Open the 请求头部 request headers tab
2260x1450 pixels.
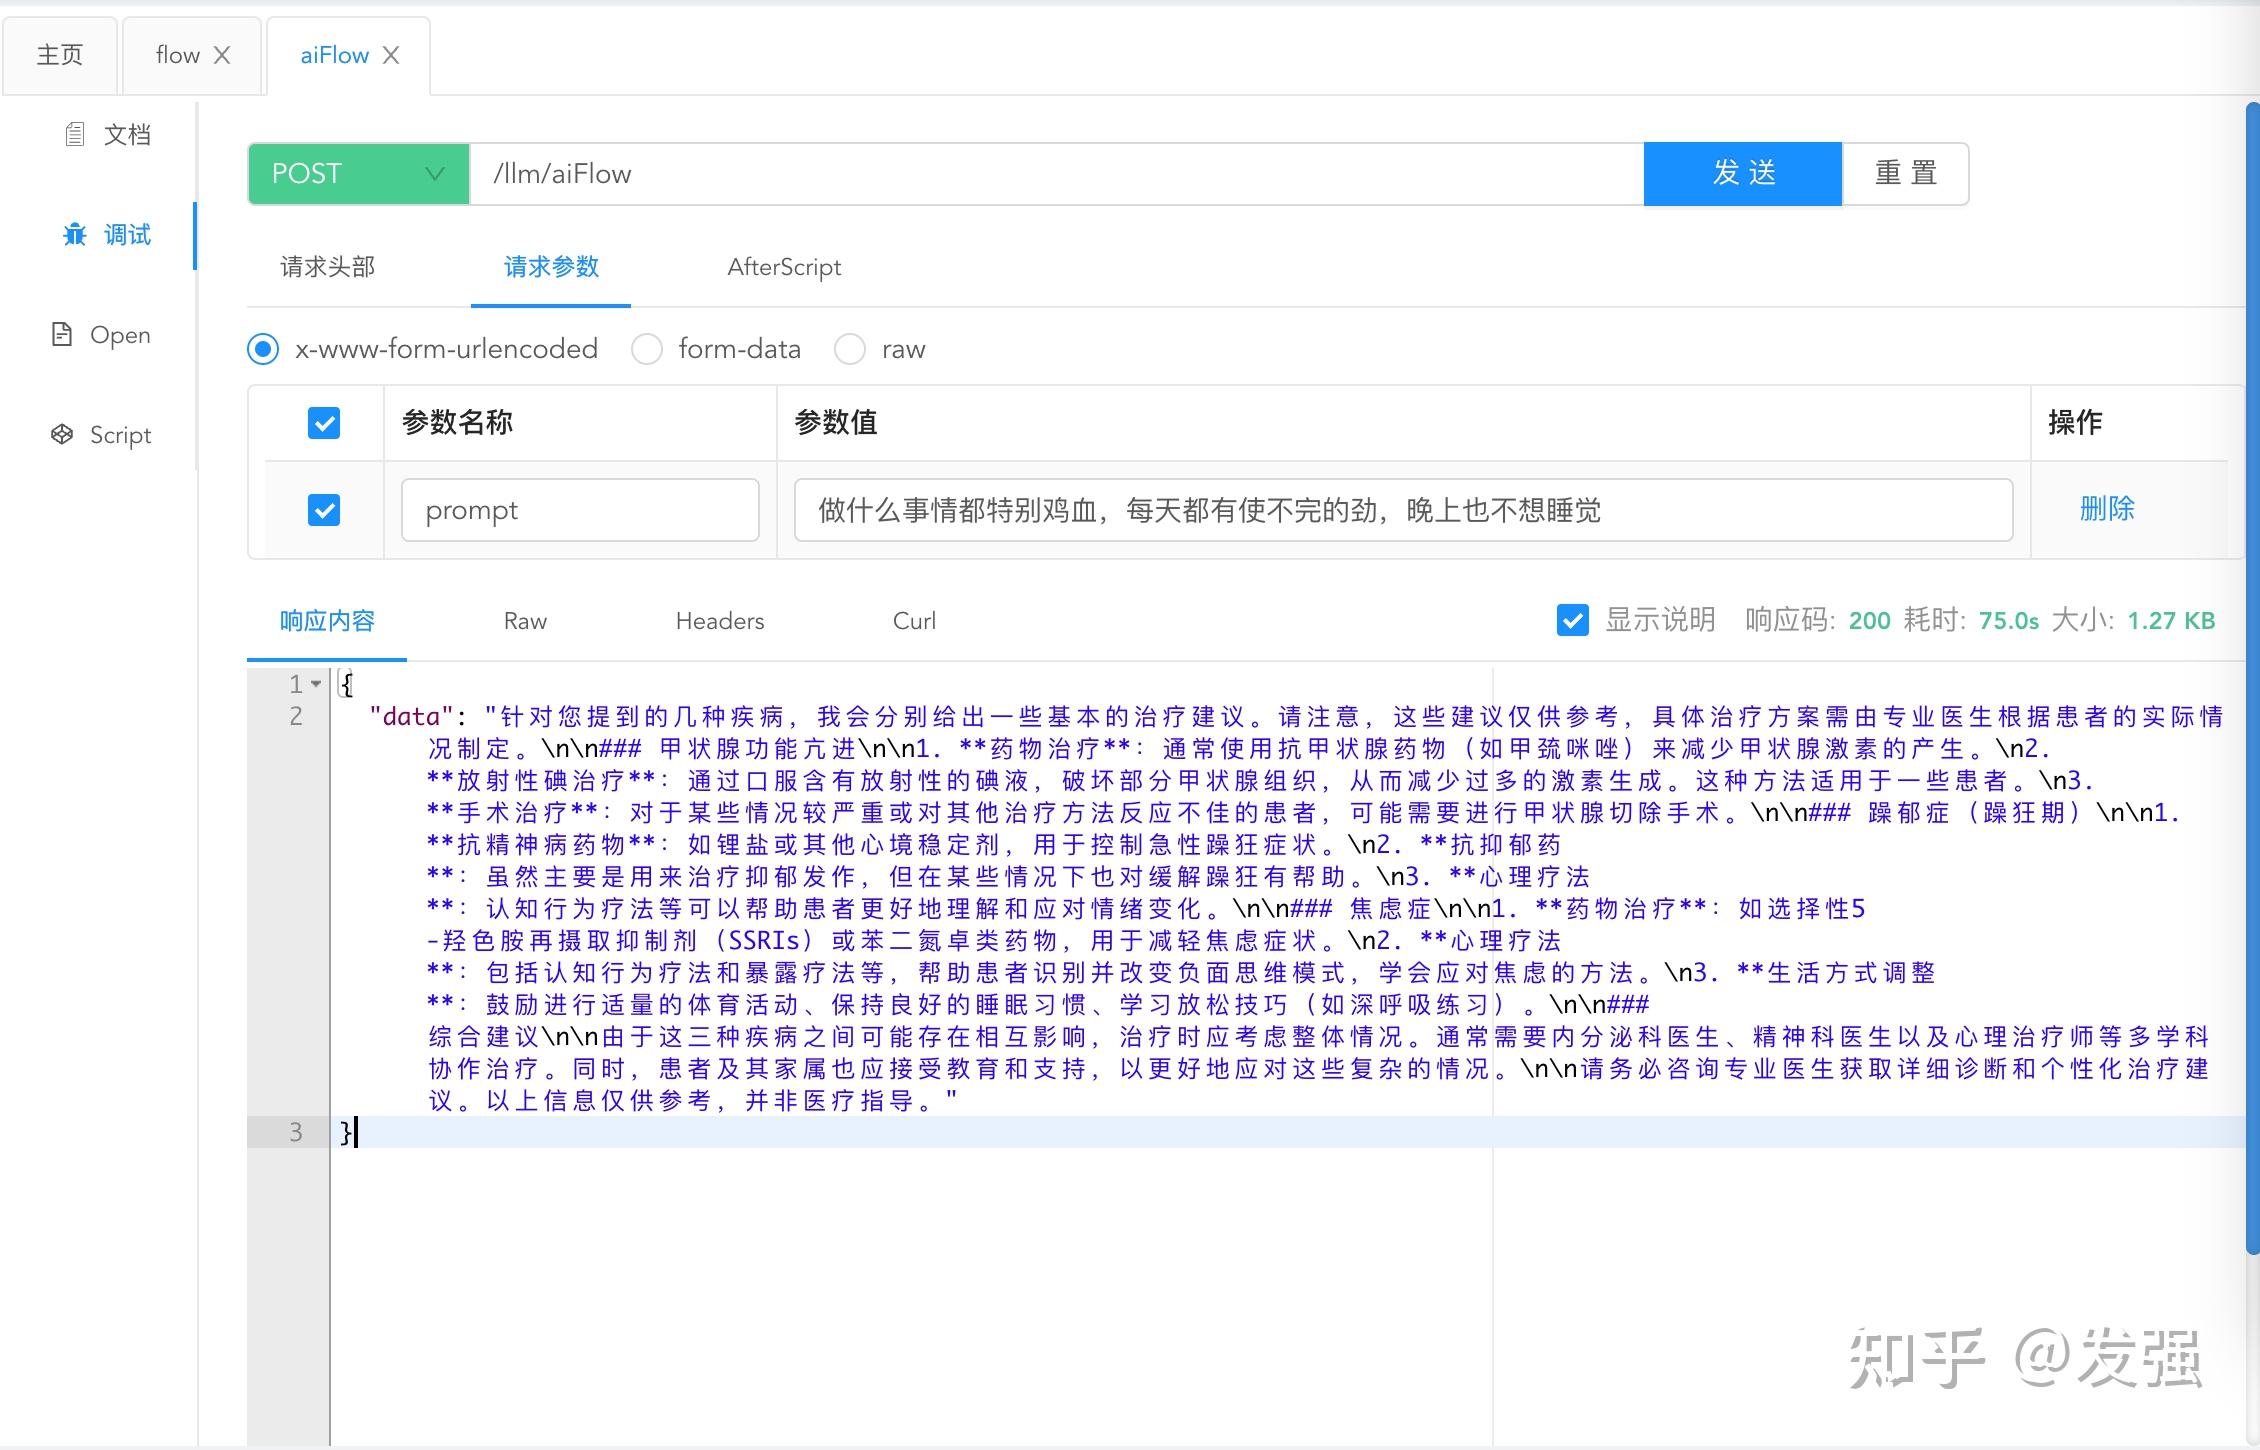tap(328, 267)
